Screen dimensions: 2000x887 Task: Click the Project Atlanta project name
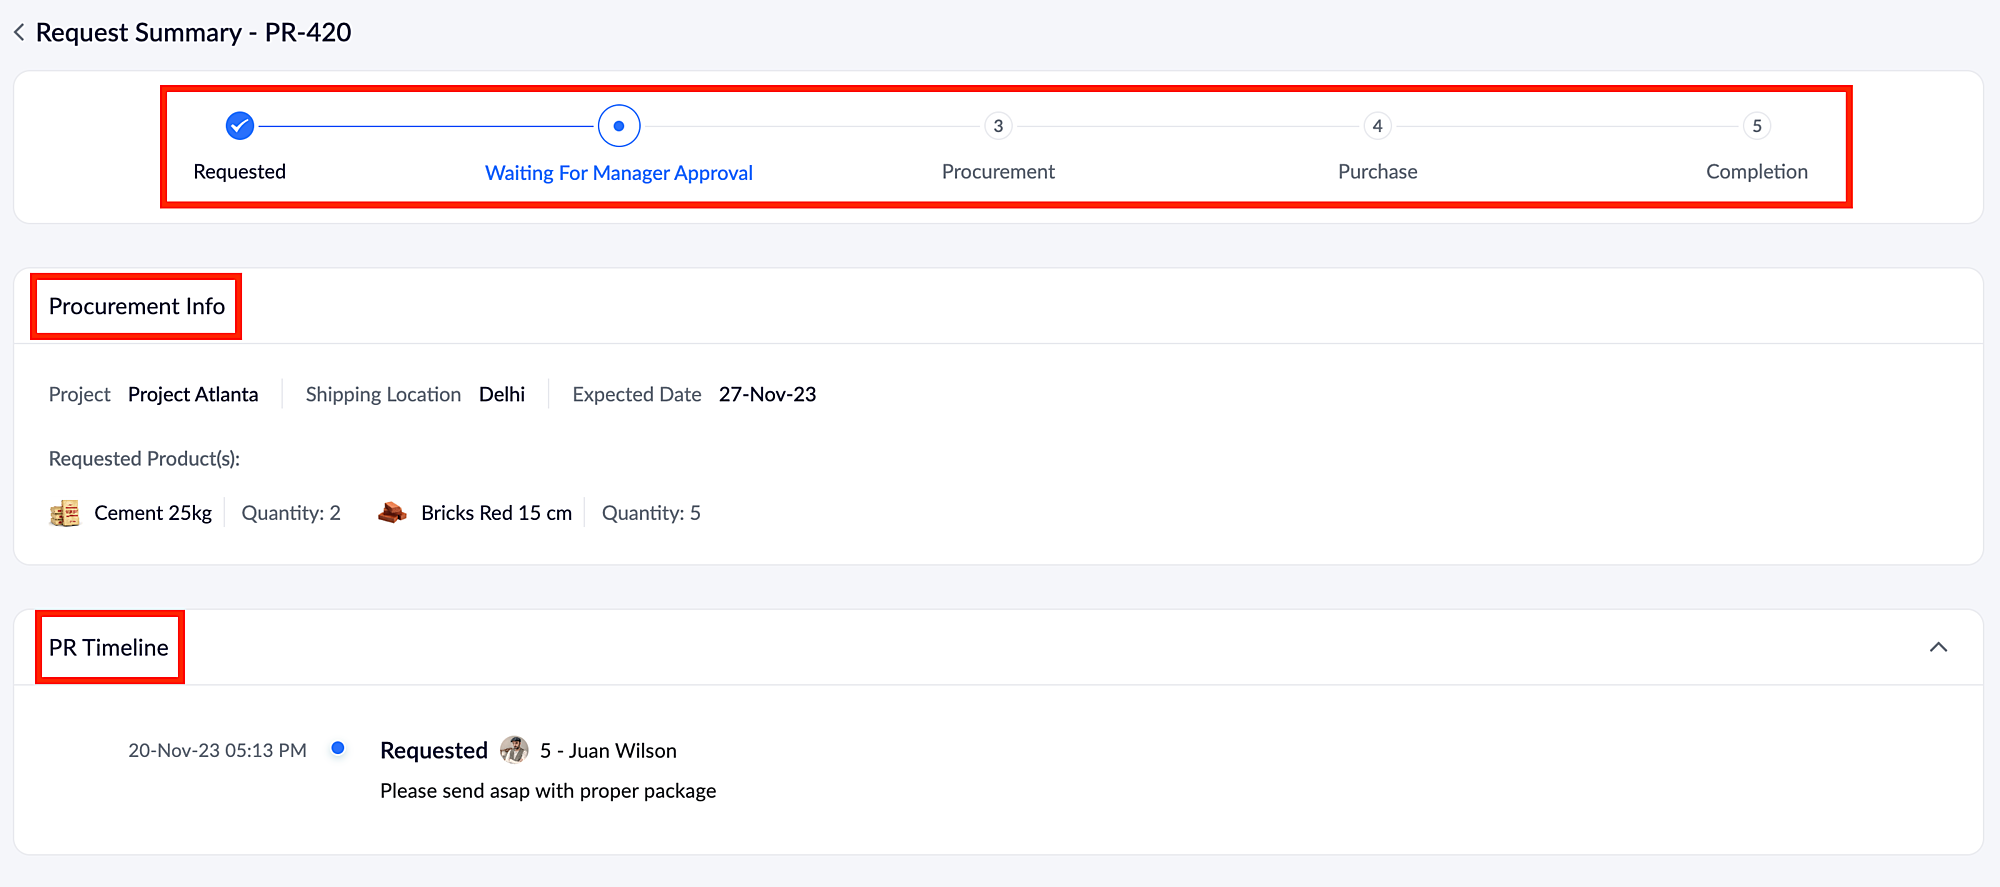coord(193,395)
